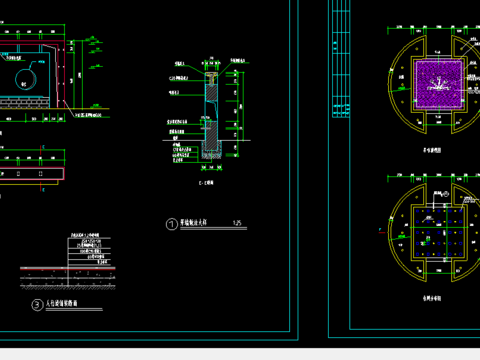Click the blue dot grid in the pool plan
Viewport: 480px width, 360px height.
439,232
